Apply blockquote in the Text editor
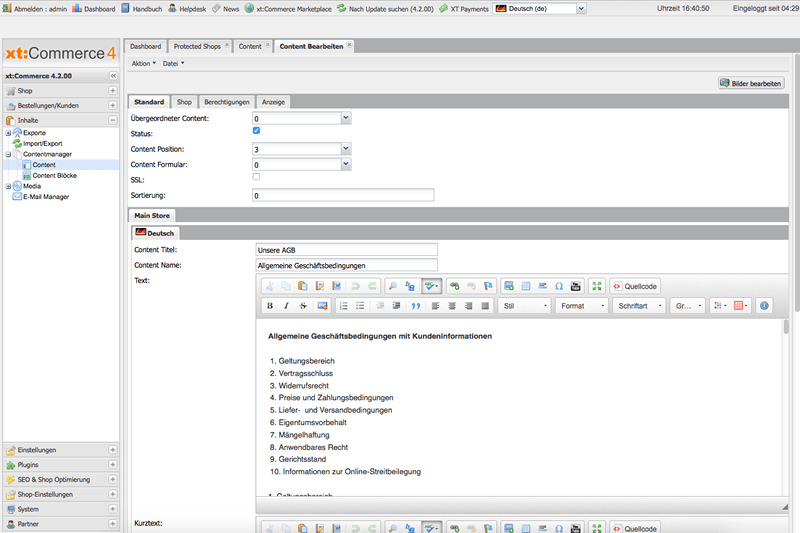This screenshot has width=800, height=533. click(x=416, y=306)
